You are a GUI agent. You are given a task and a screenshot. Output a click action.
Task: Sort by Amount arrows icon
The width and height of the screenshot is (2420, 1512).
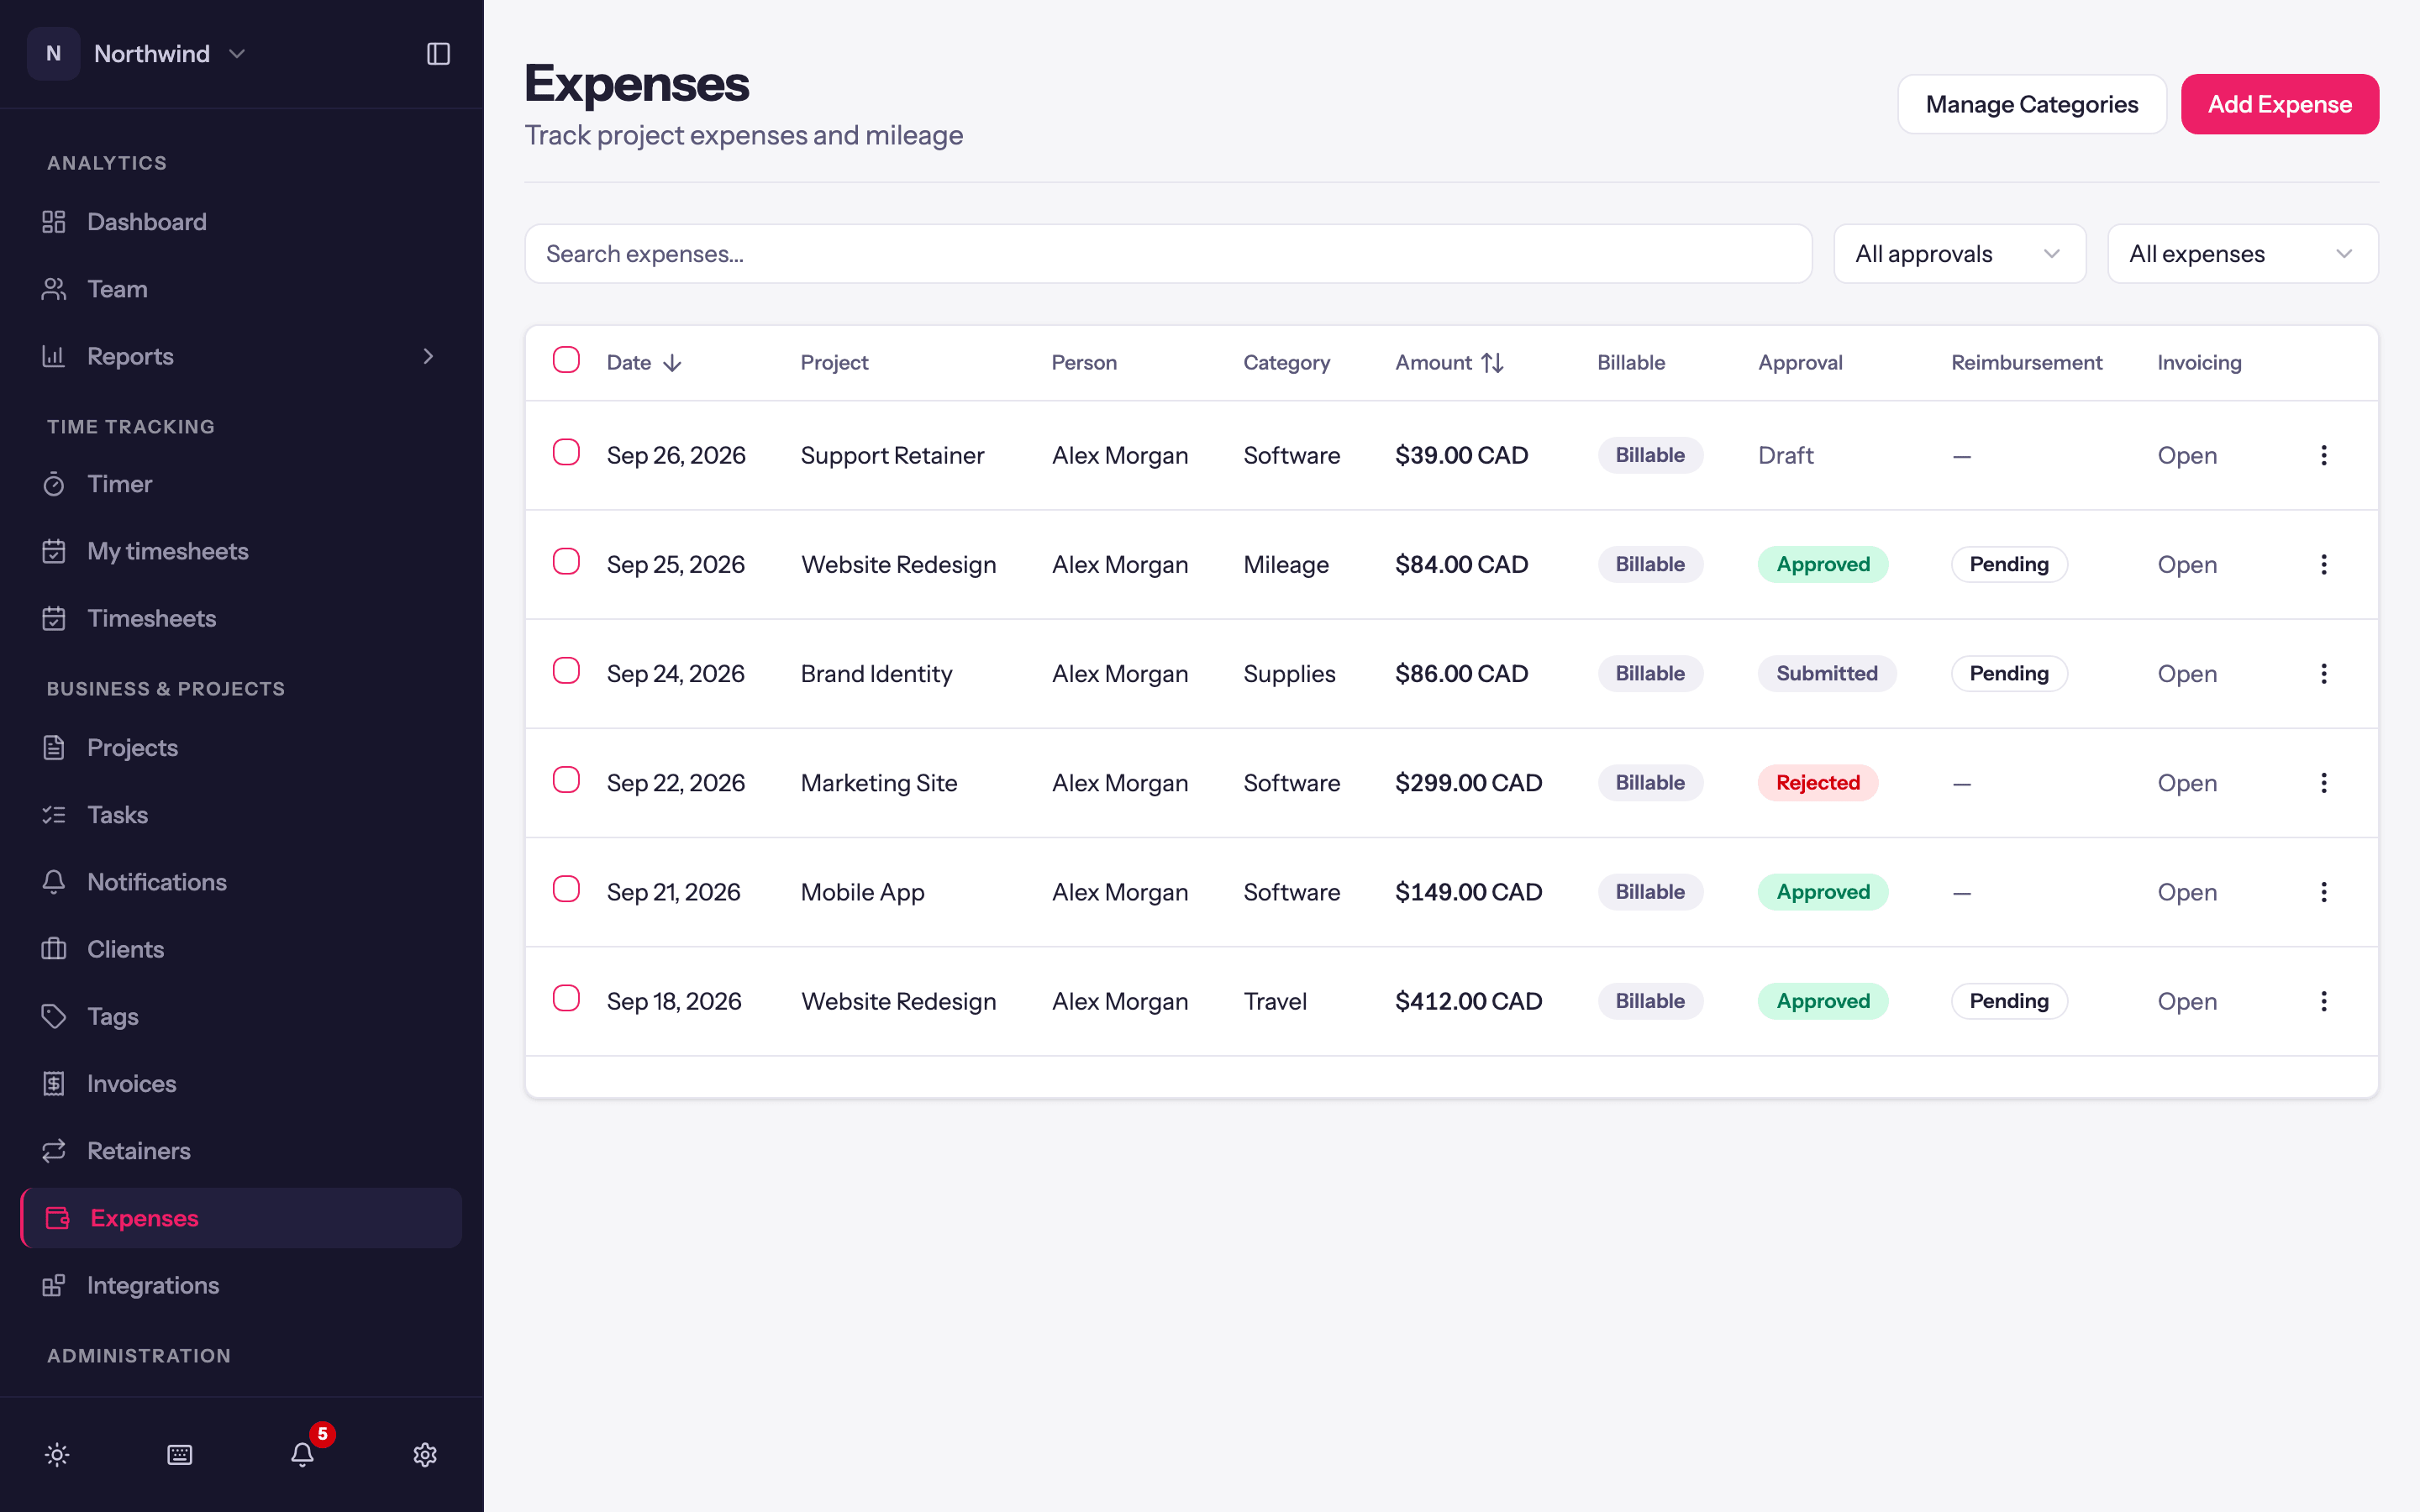(x=1492, y=363)
